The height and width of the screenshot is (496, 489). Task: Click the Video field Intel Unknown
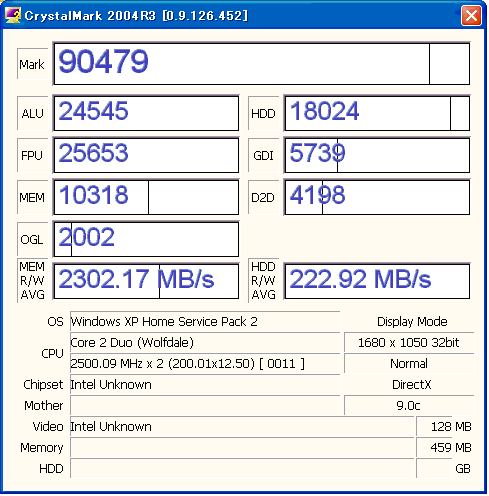click(242, 426)
